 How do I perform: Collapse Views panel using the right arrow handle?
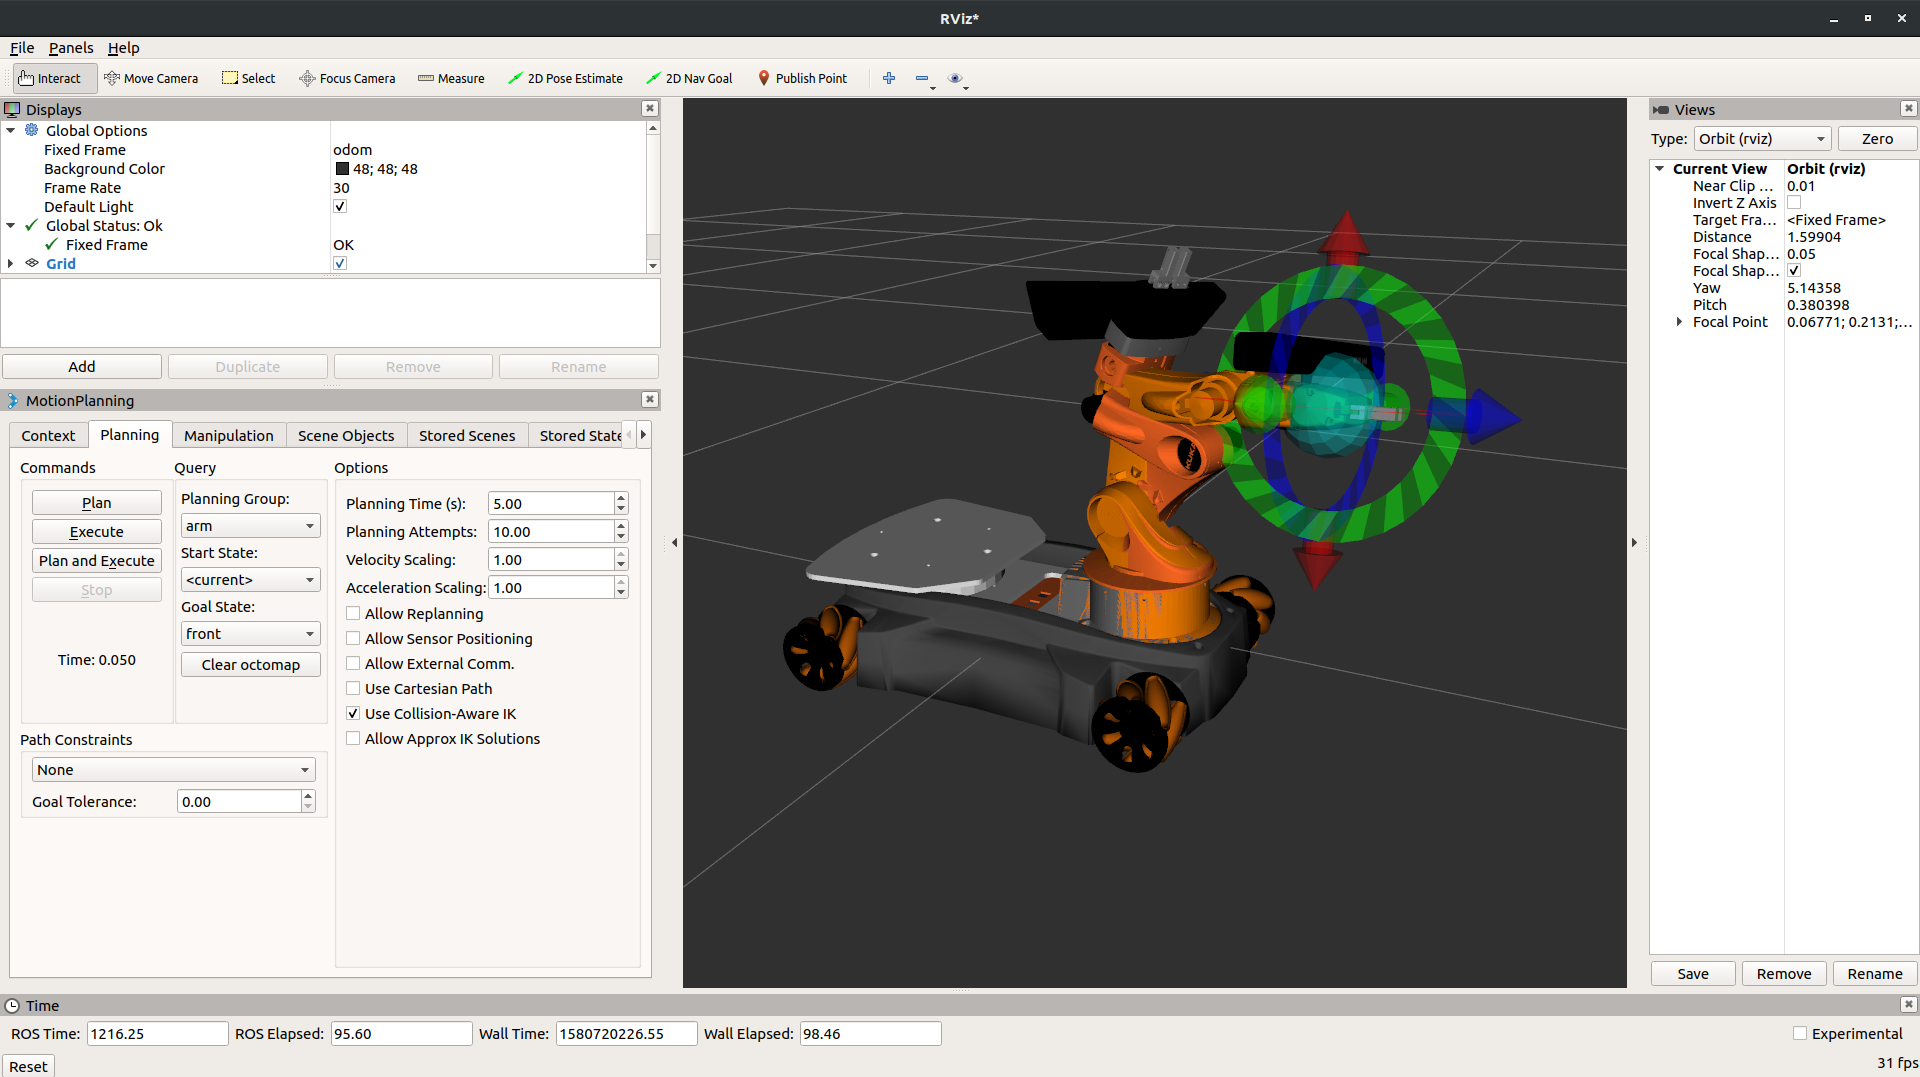[1634, 543]
